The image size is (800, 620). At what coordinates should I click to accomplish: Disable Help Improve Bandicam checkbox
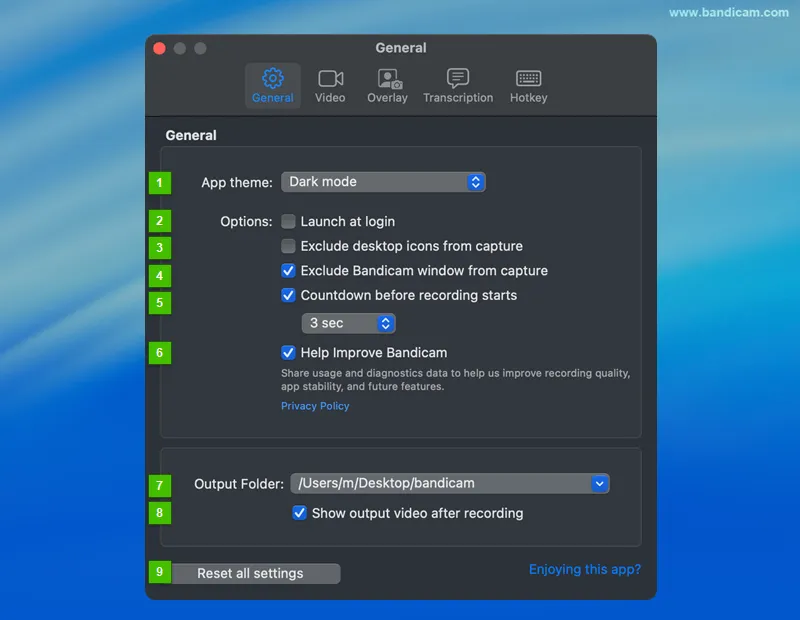tap(288, 353)
